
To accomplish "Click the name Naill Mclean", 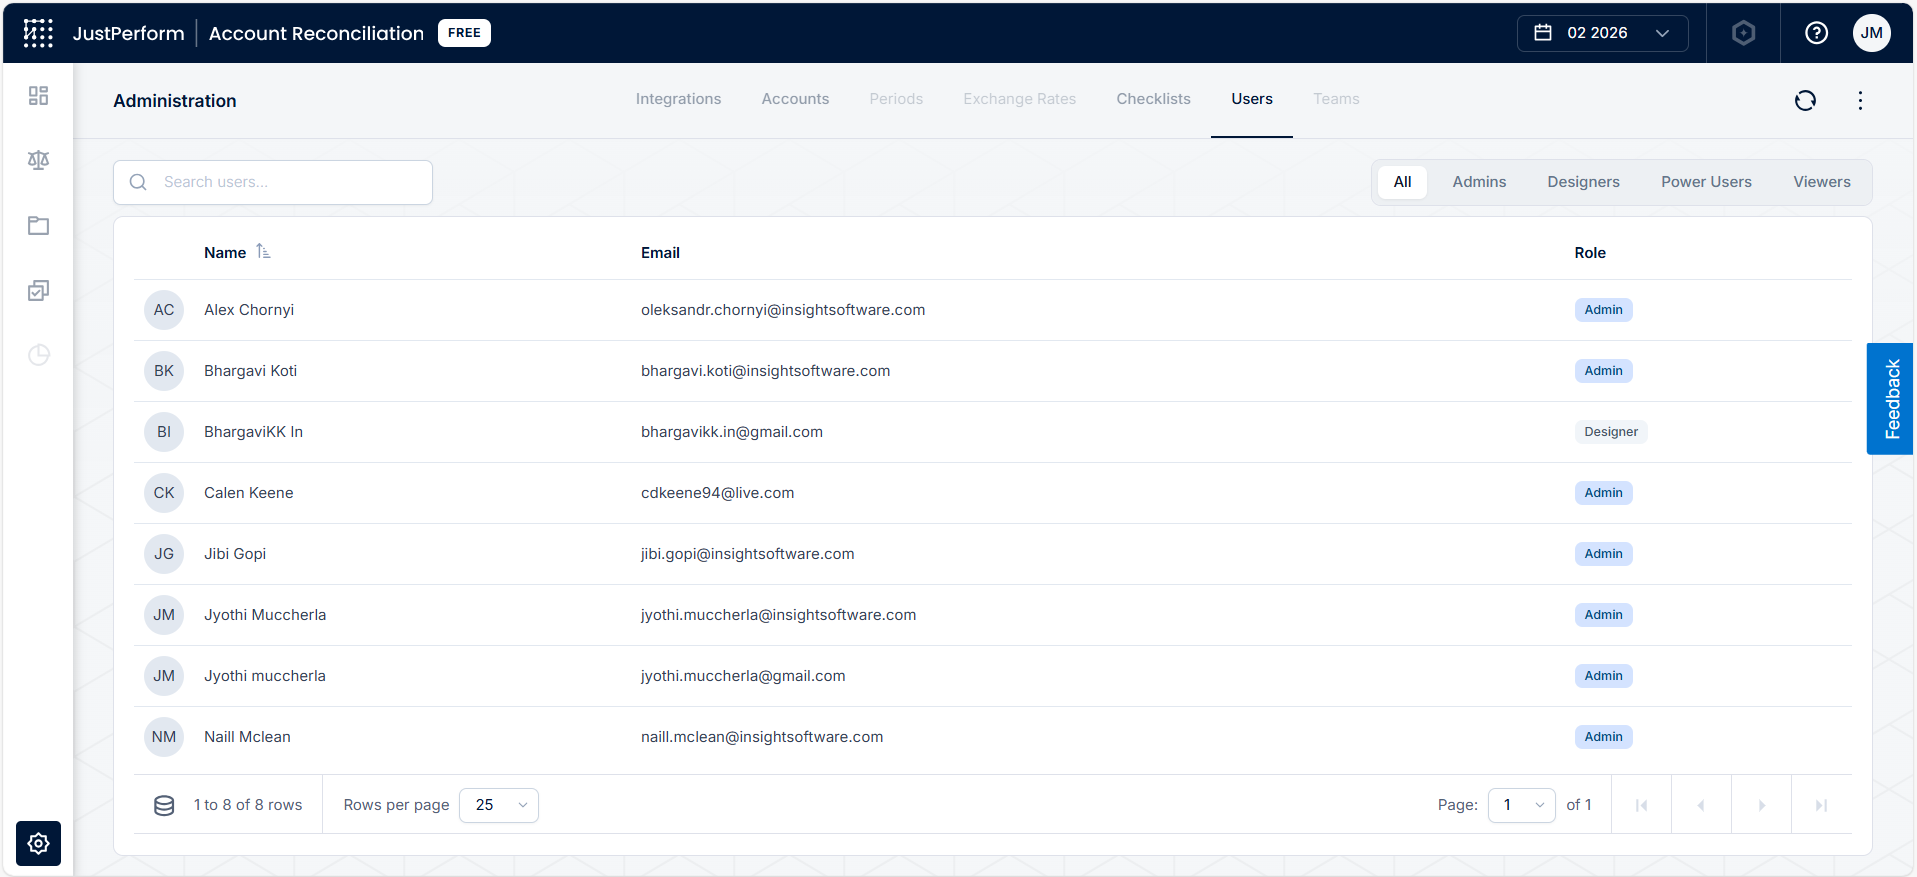I will pos(247,737).
